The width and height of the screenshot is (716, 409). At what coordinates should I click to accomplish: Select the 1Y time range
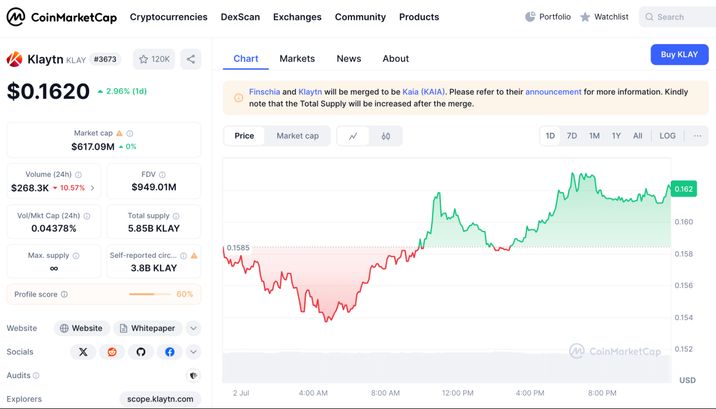click(616, 136)
